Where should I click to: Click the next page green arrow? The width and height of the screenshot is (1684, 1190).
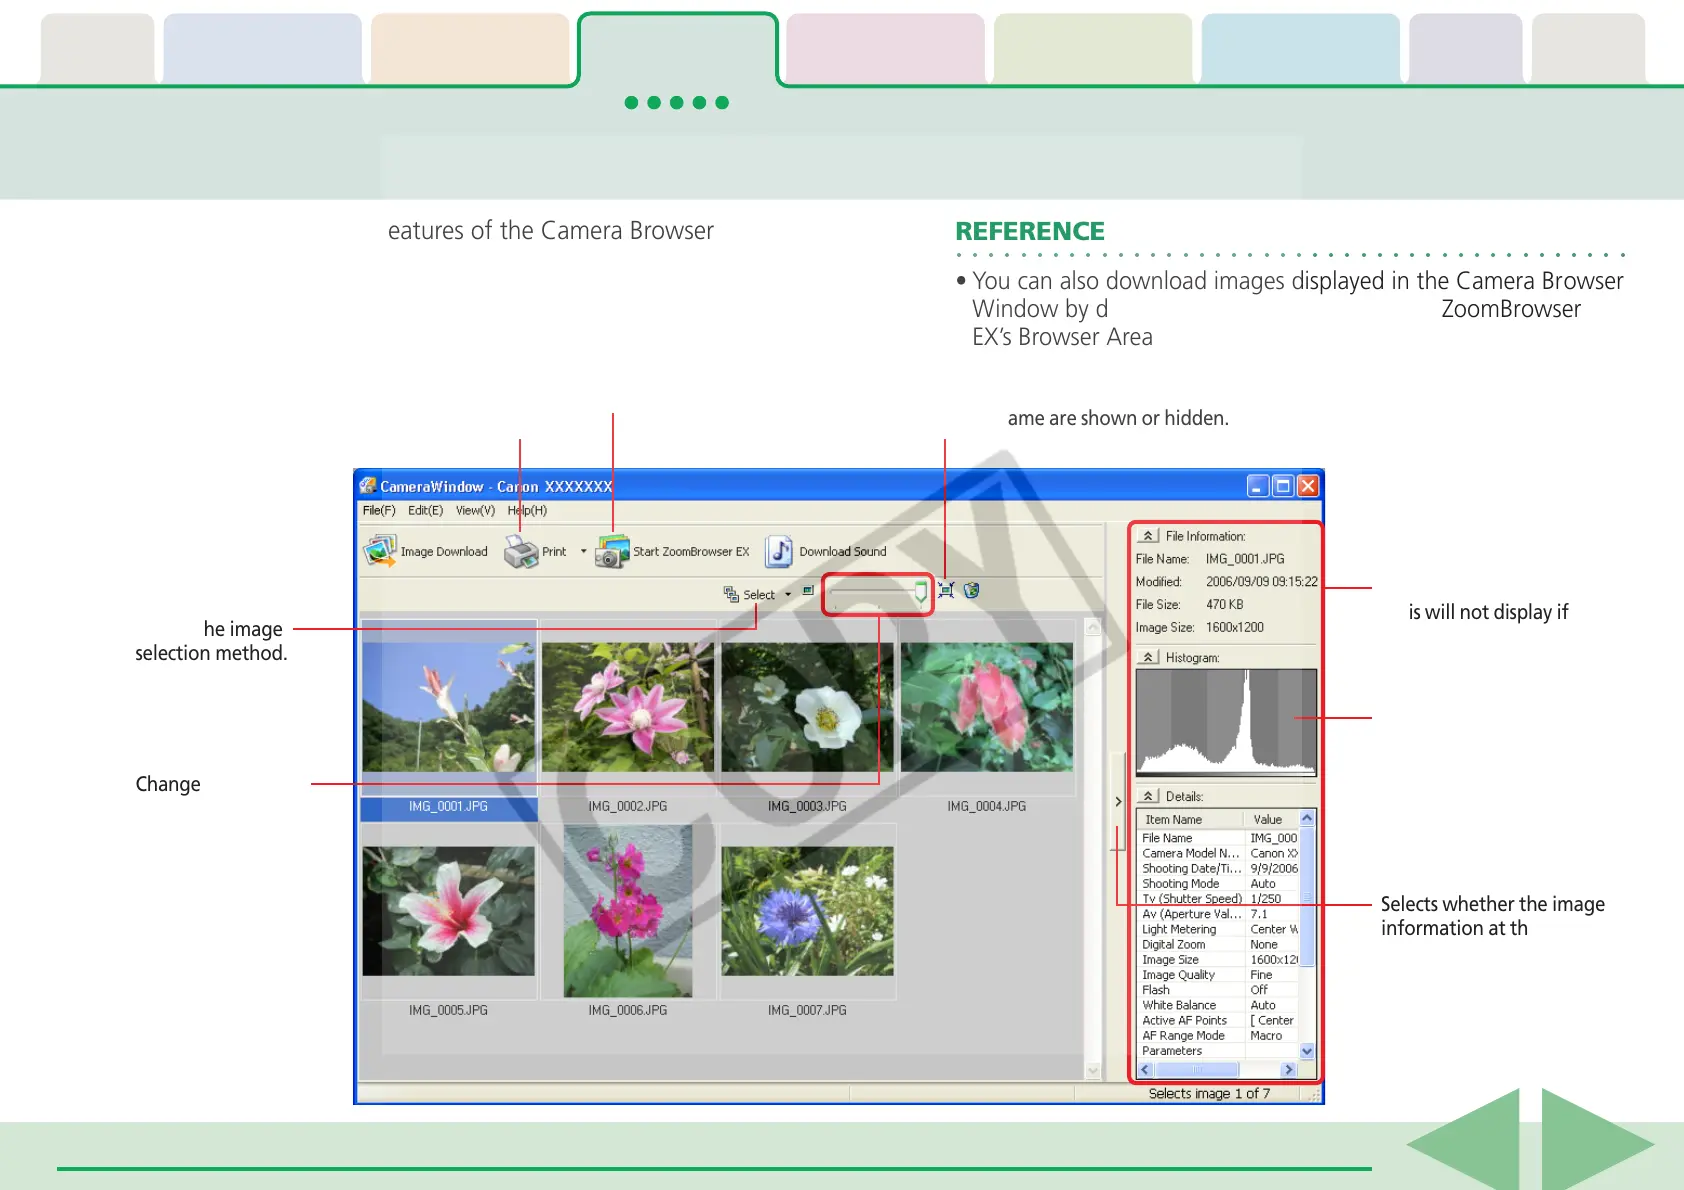click(1594, 1142)
